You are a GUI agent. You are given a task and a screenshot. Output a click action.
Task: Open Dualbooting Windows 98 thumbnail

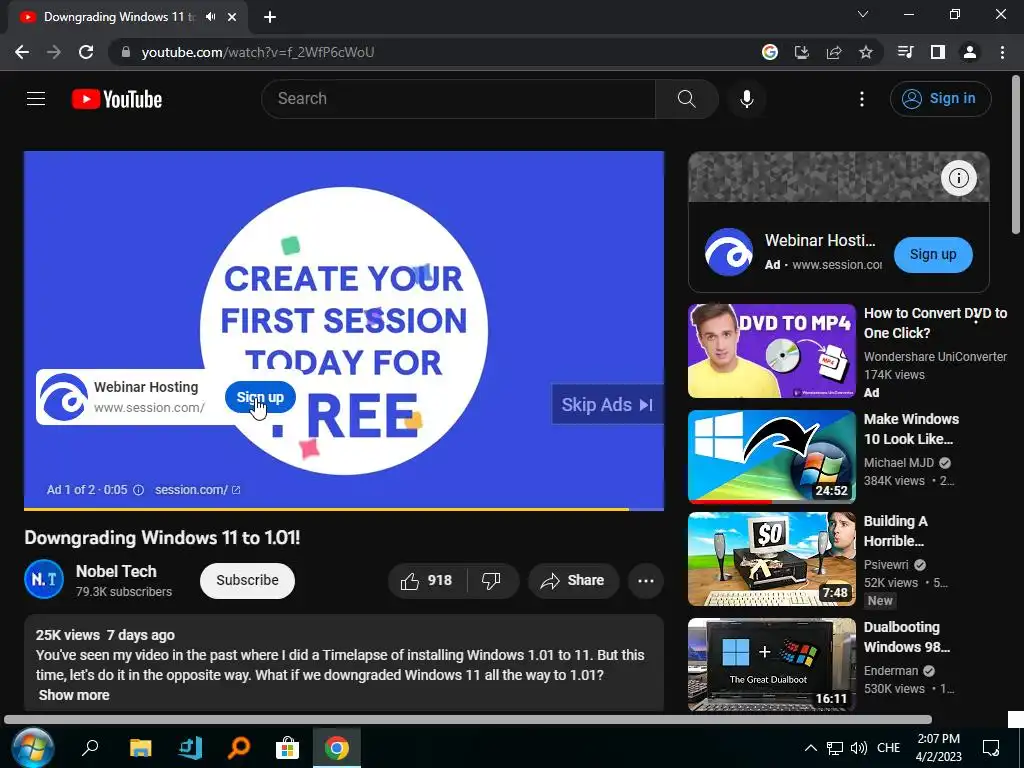click(772, 664)
